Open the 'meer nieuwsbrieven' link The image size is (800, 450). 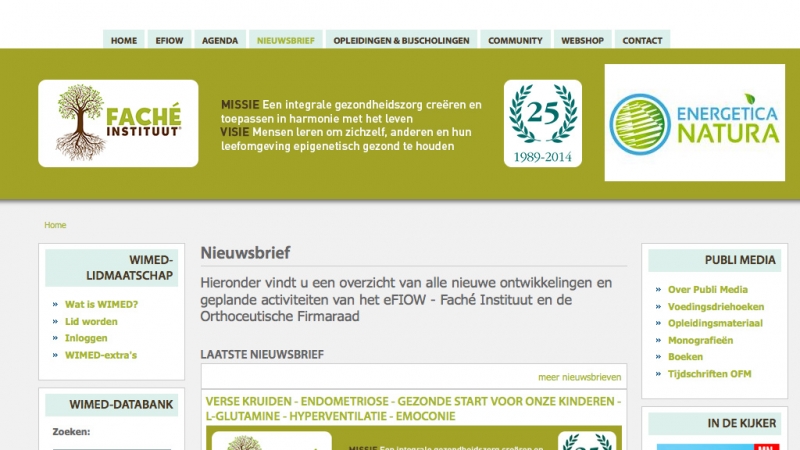coord(579,377)
